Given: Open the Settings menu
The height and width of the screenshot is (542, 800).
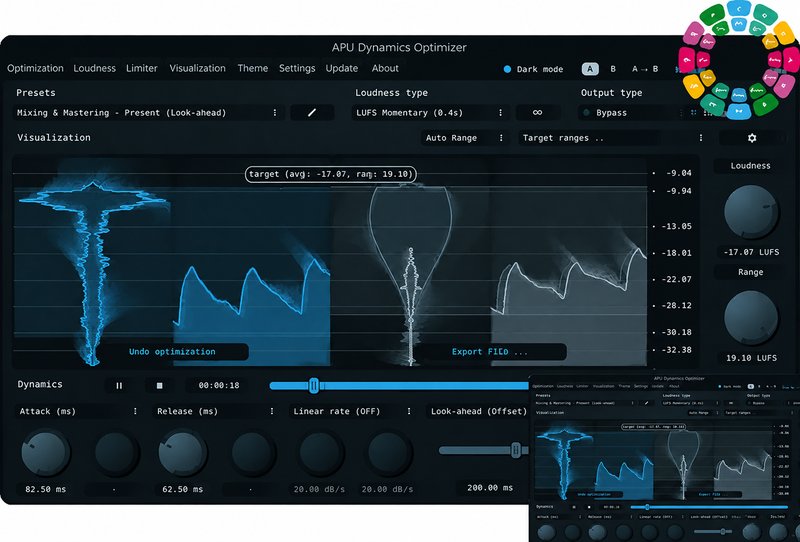Looking at the screenshot, I should (x=297, y=68).
